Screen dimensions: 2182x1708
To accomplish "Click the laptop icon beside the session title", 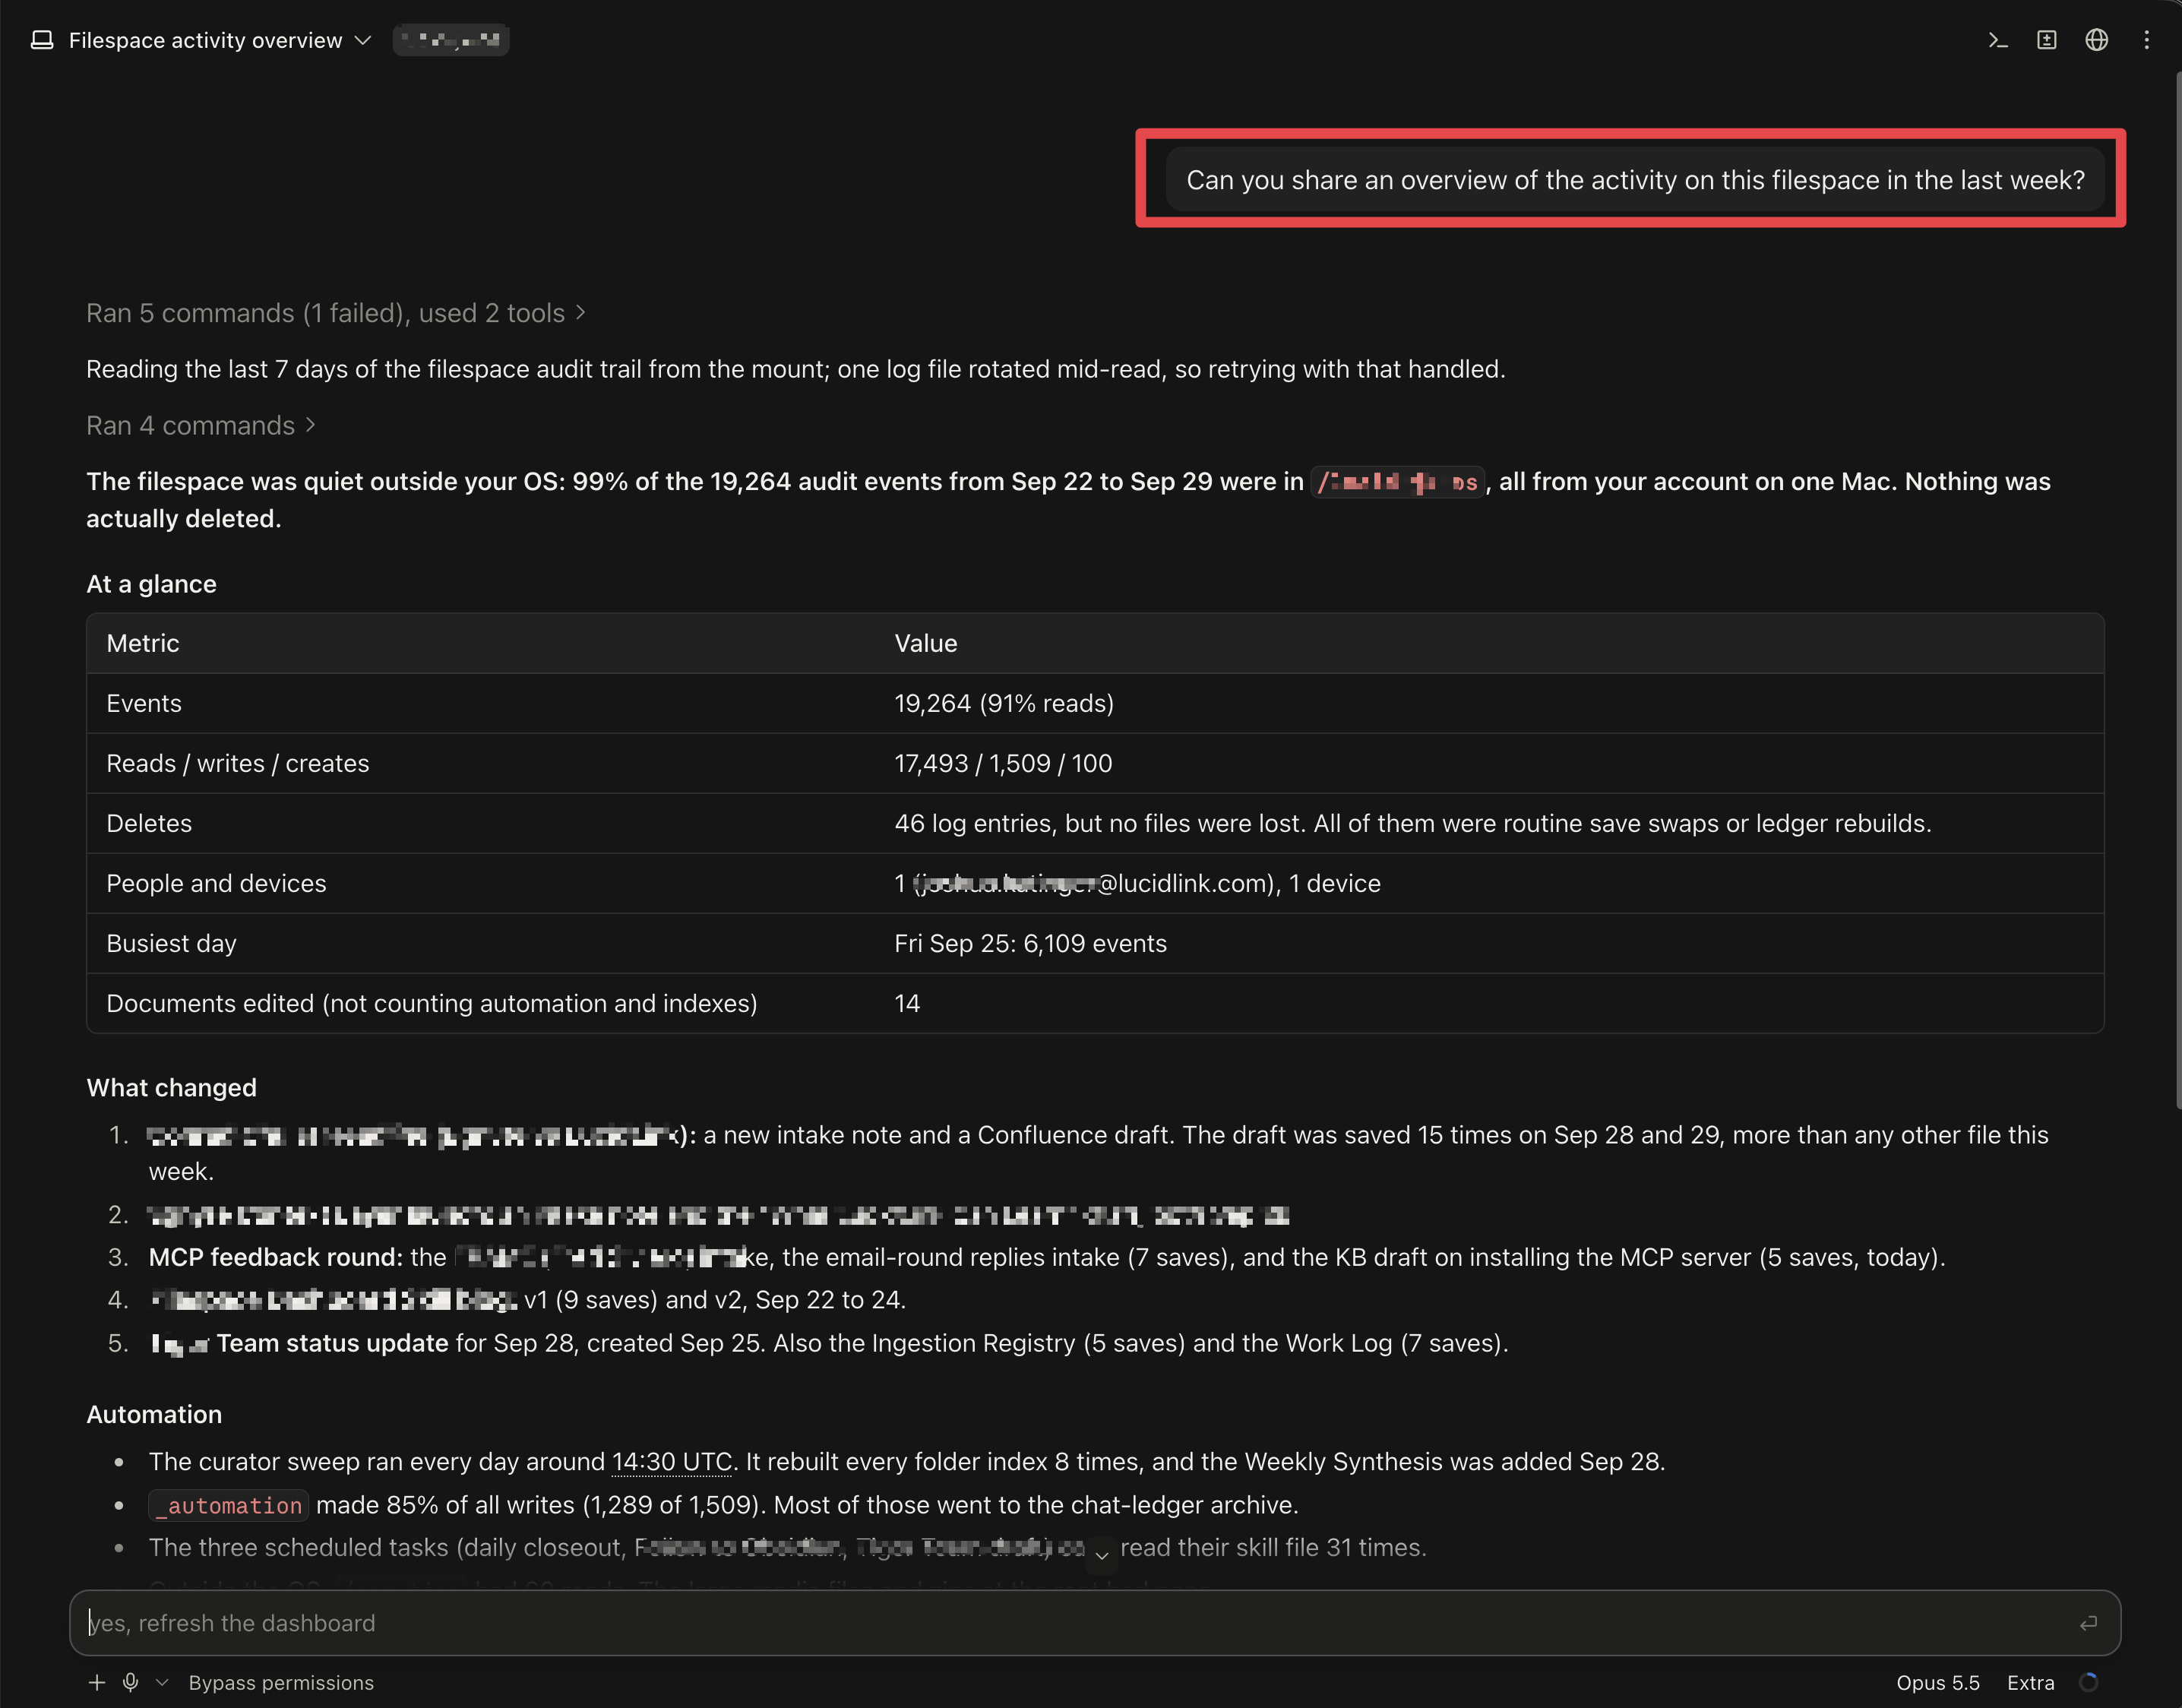I will 42,40.
